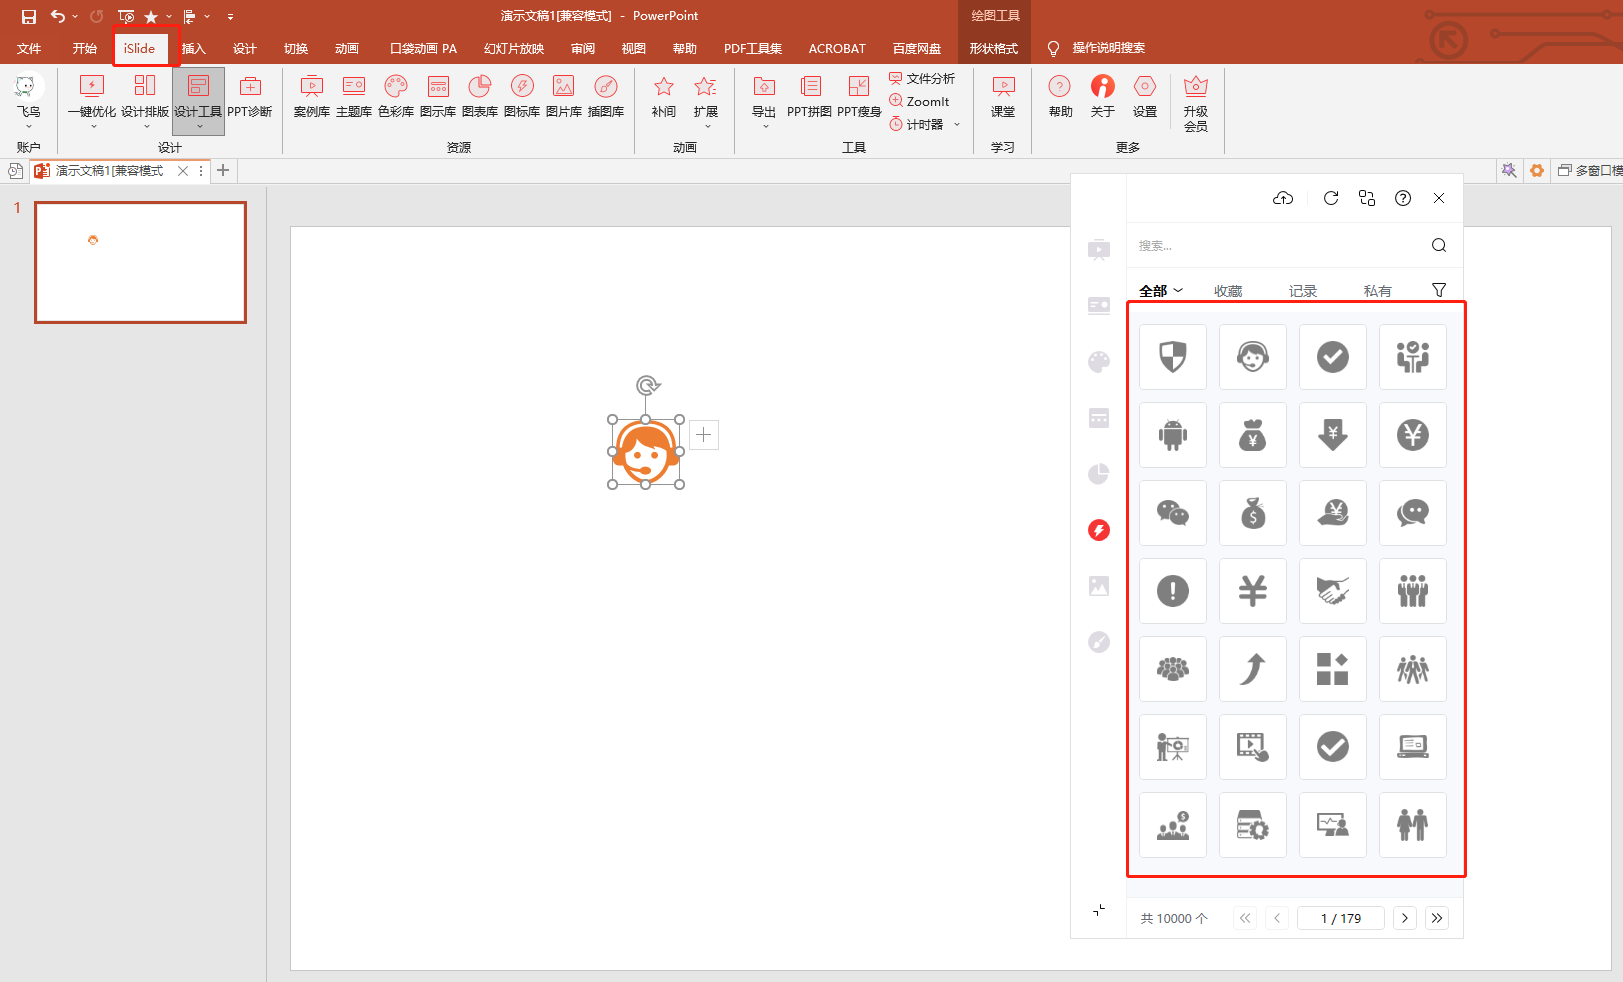This screenshot has height=982, width=1623.
Task: Add a new document tab with the plus button
Action: (223, 171)
